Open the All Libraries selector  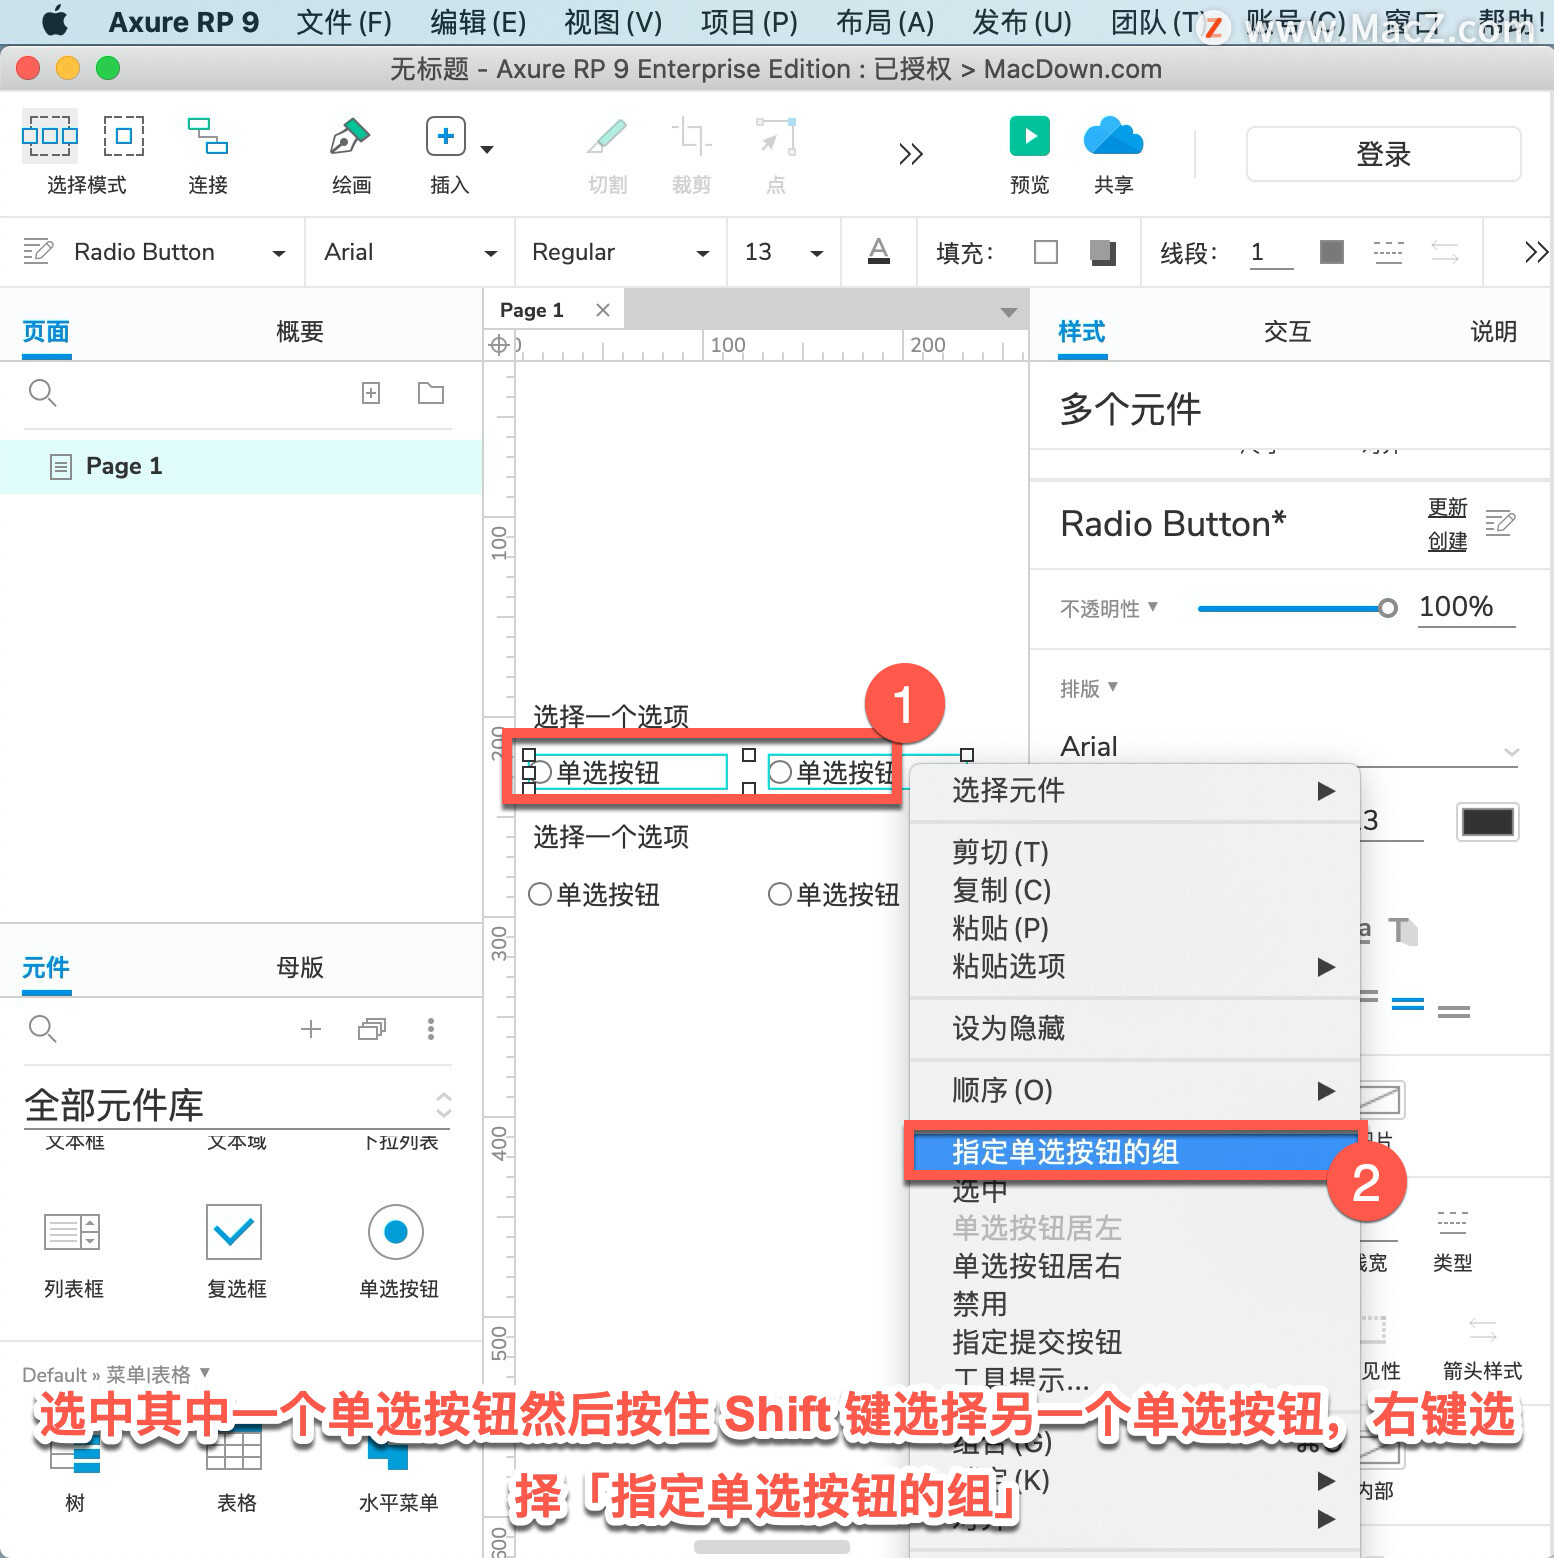tap(238, 1105)
